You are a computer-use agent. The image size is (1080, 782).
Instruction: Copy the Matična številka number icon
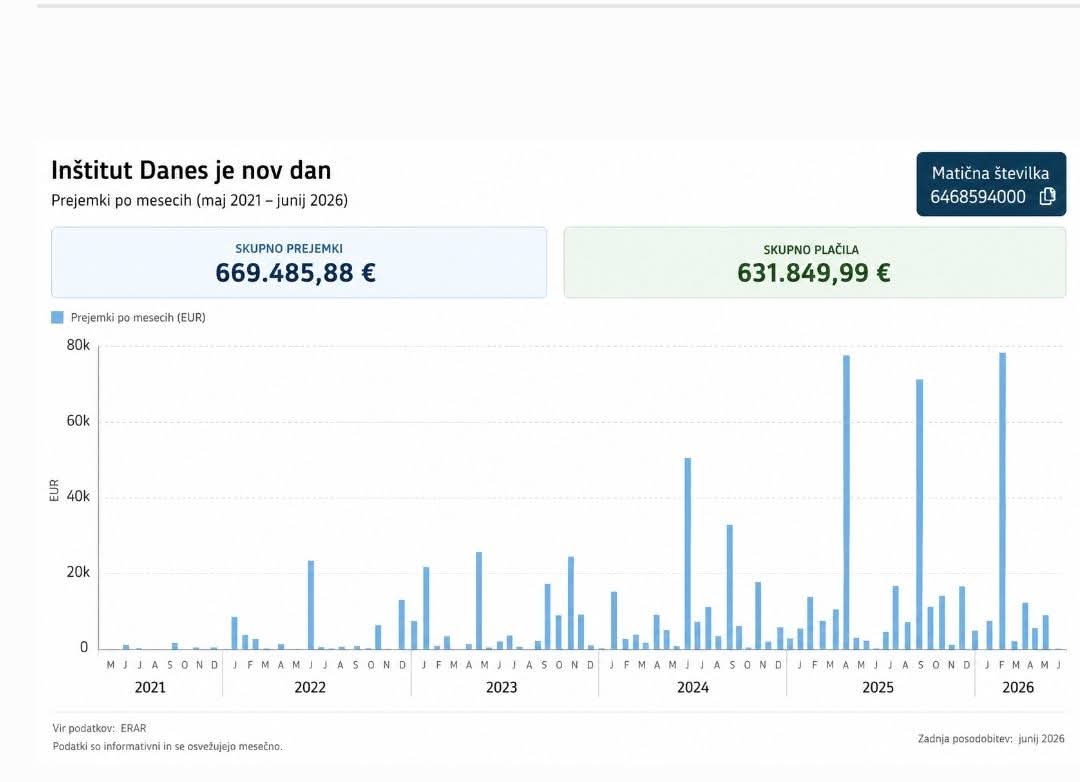pyautogui.click(x=1047, y=196)
